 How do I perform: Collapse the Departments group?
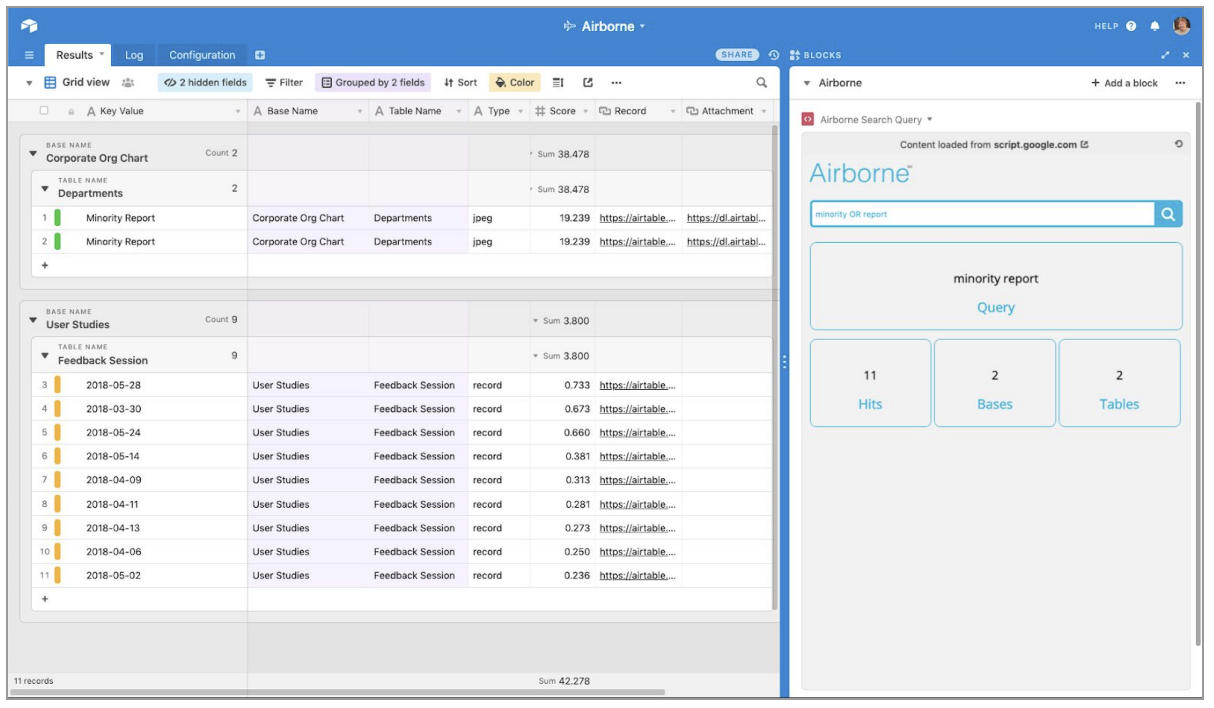(45, 189)
